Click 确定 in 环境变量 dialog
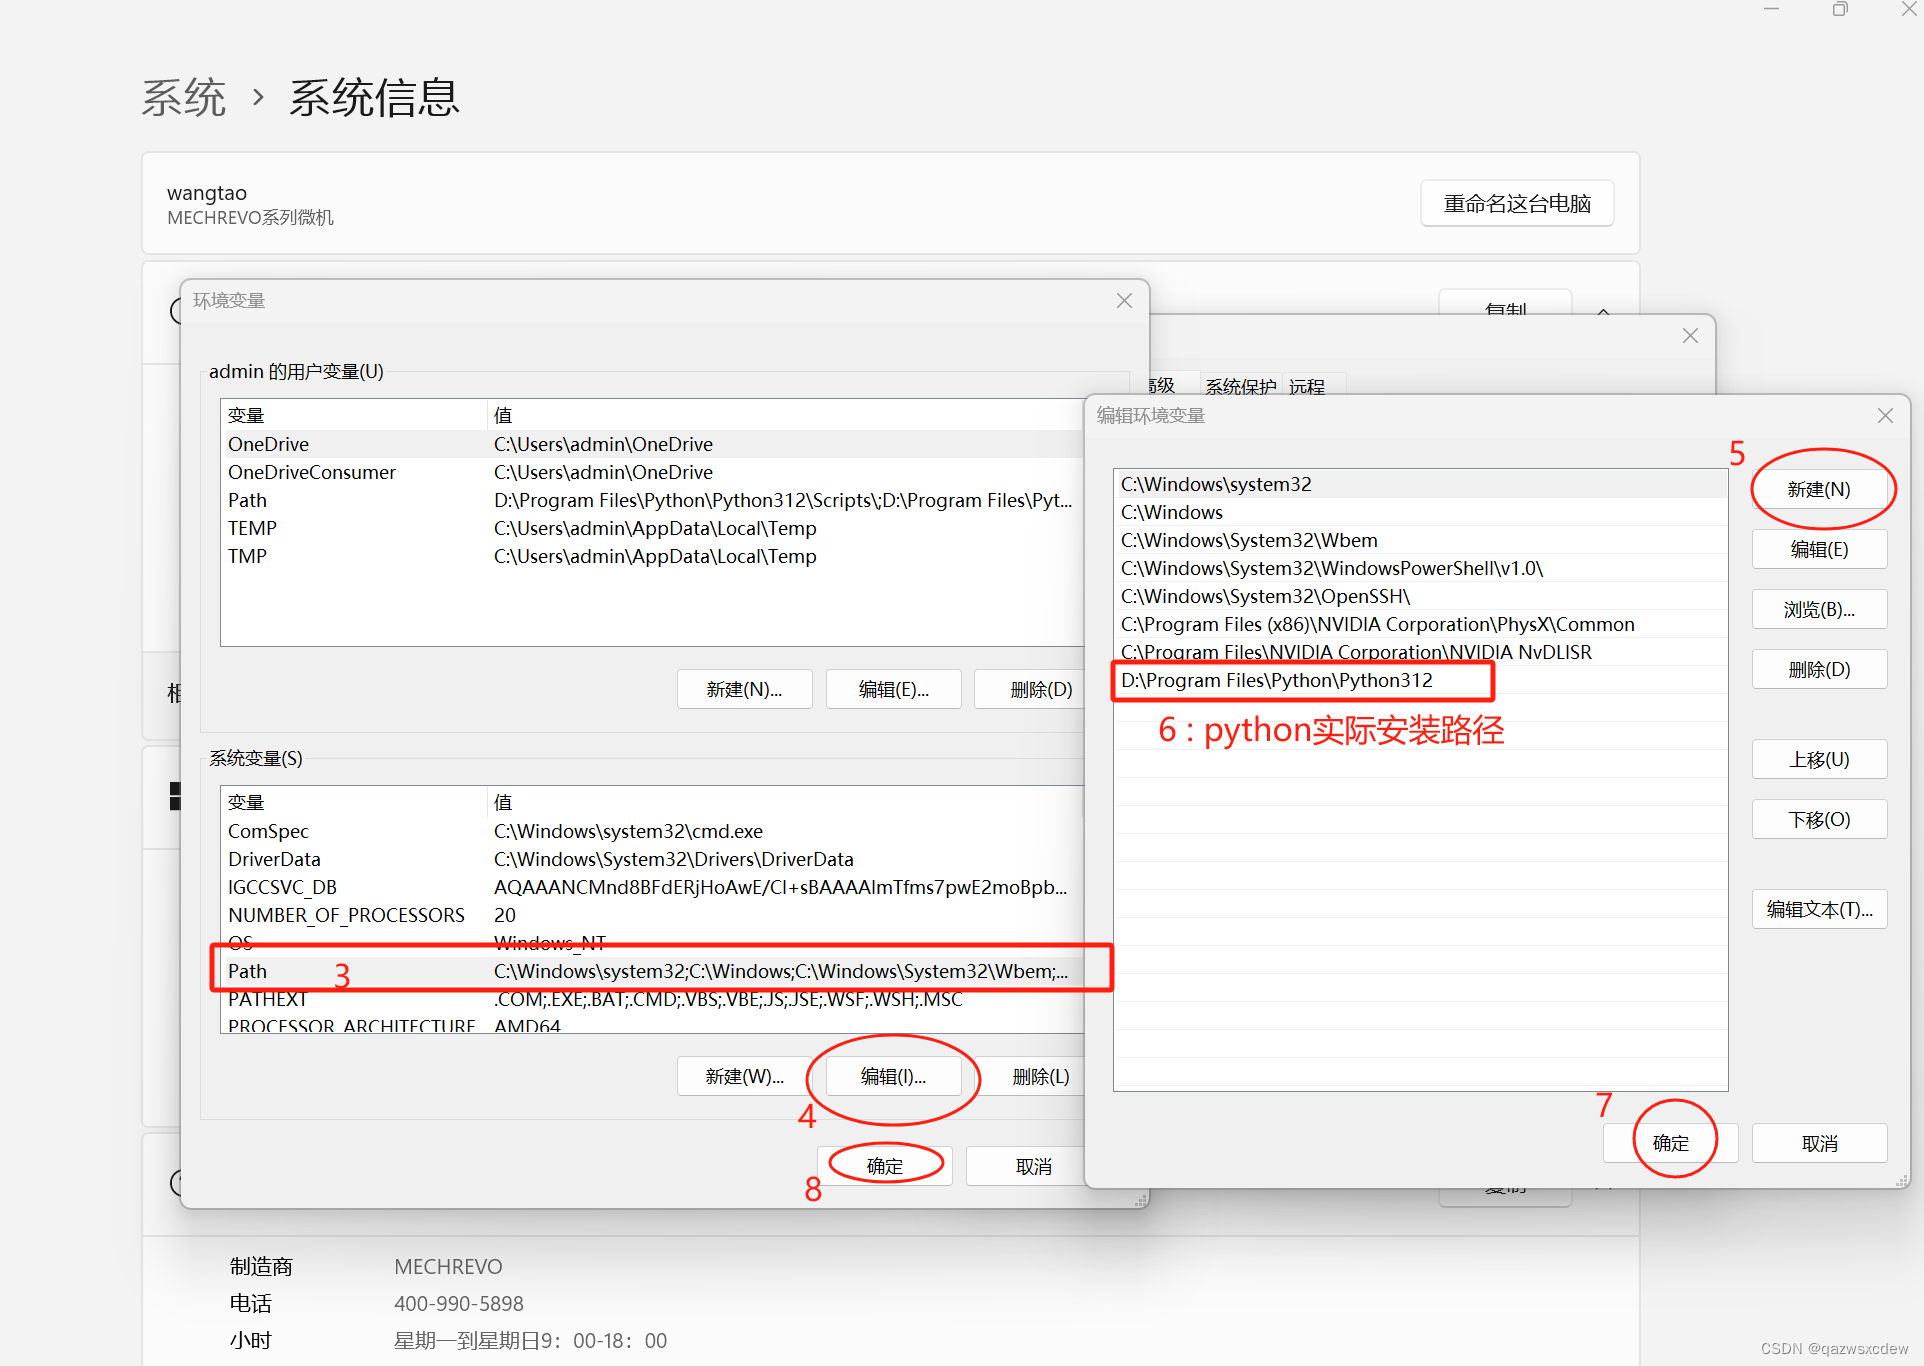Screen dimensions: 1924x1366 [x=884, y=1166]
